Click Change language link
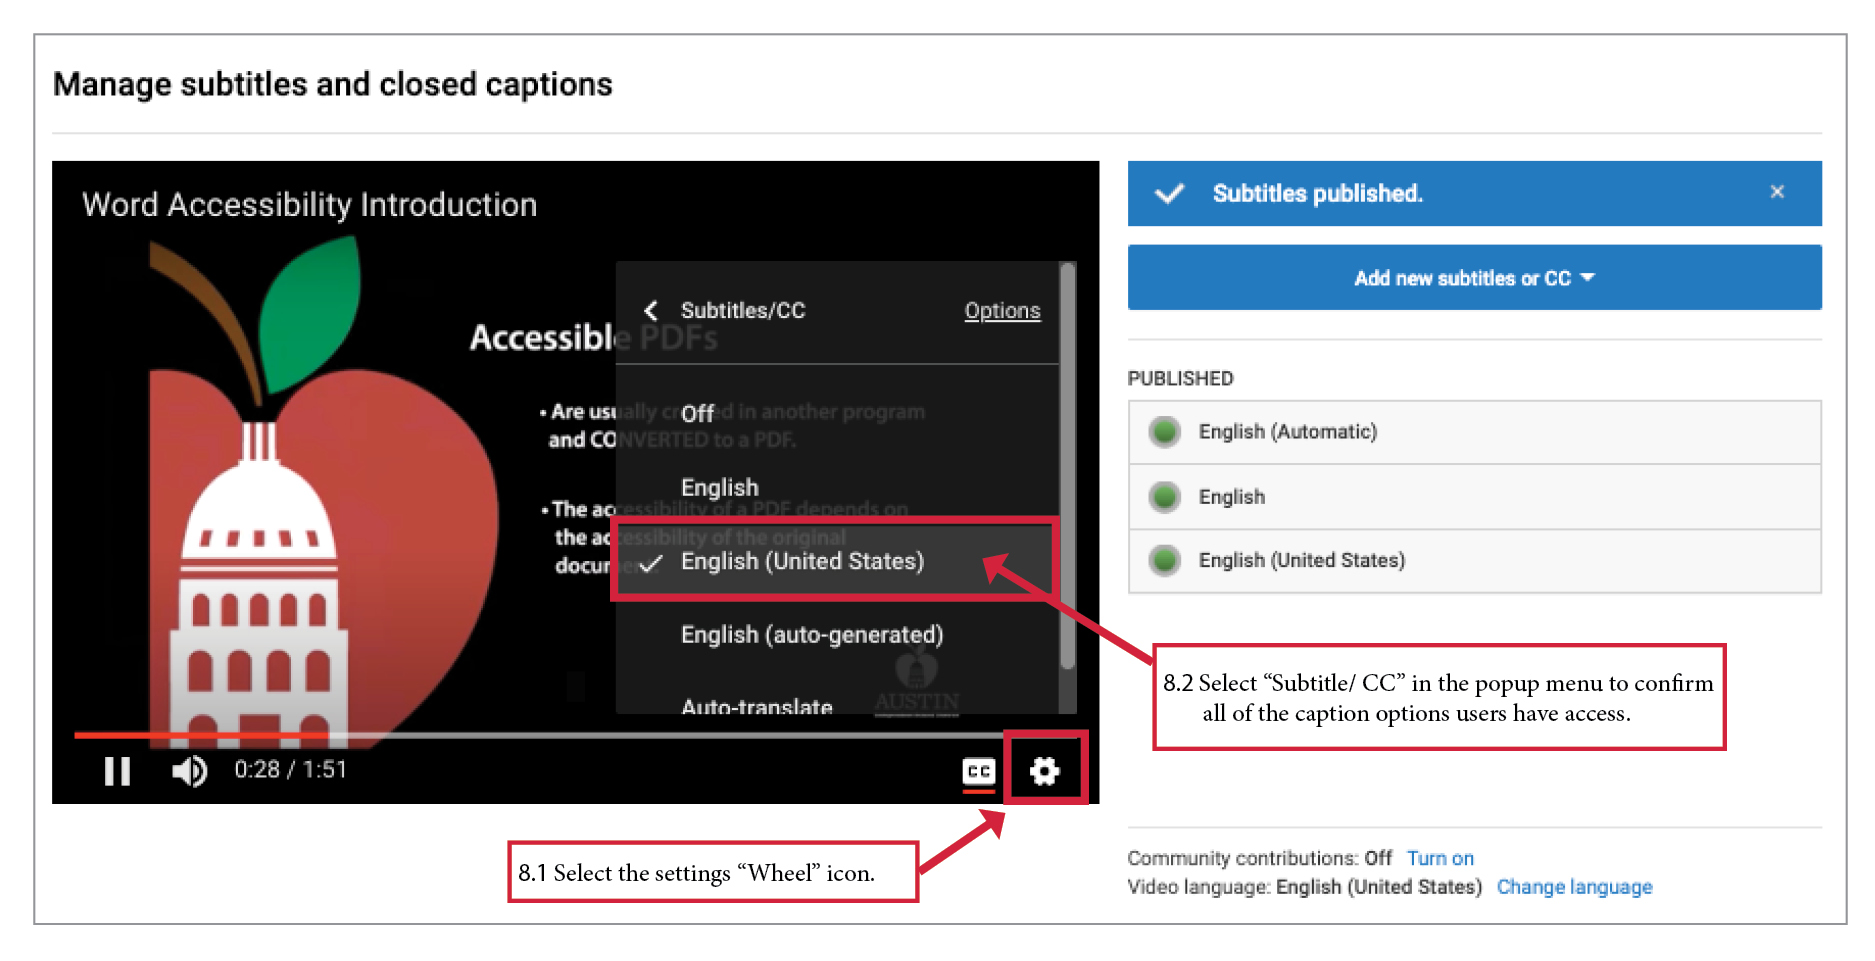The width and height of the screenshot is (1875, 961). point(1573,887)
